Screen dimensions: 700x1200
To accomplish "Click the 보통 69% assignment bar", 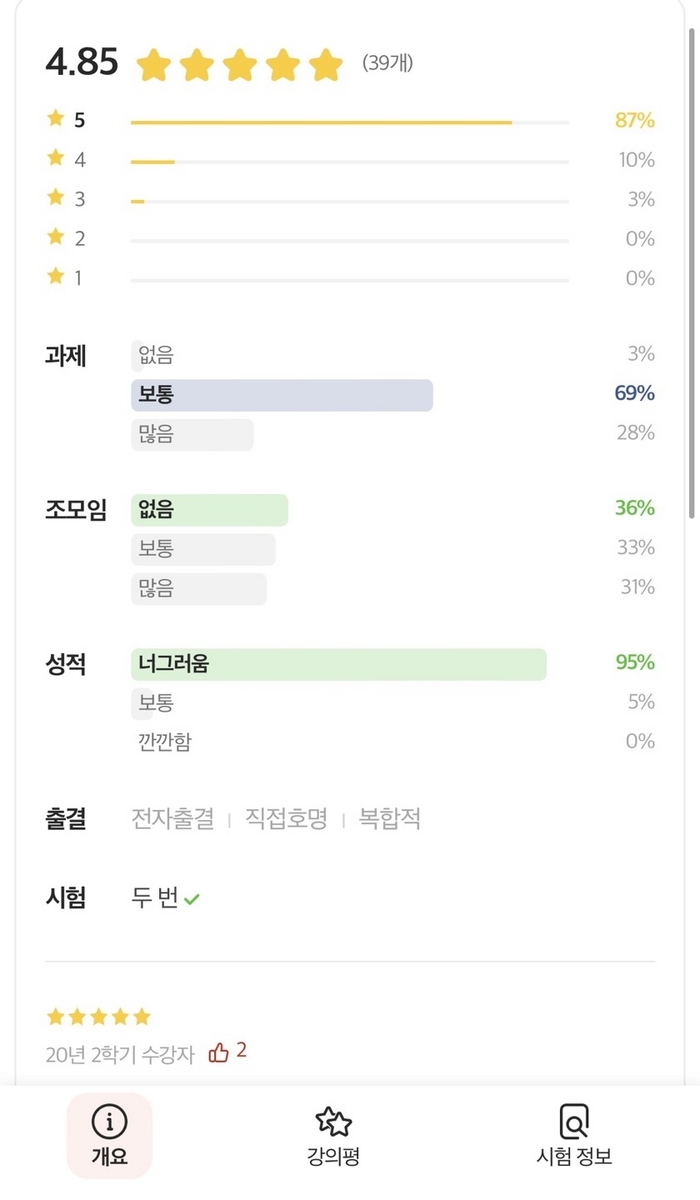I will click(x=282, y=395).
